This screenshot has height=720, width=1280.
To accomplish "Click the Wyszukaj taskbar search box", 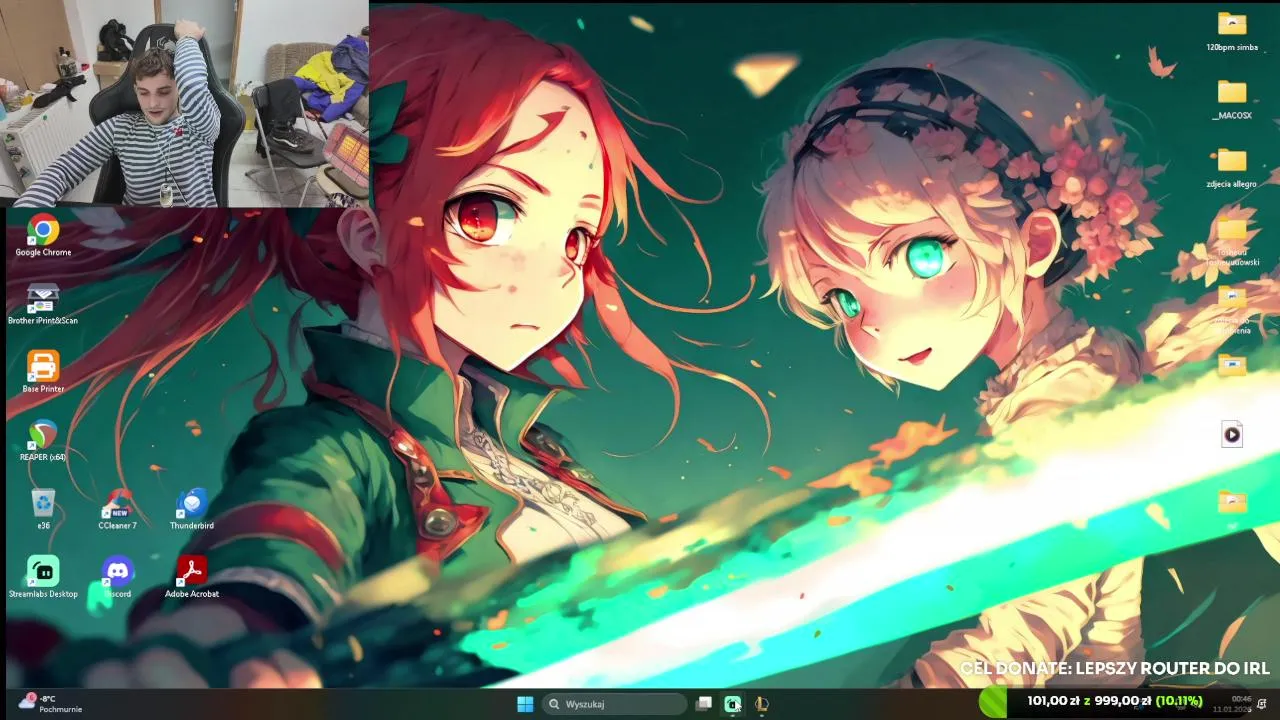I will (x=615, y=704).
